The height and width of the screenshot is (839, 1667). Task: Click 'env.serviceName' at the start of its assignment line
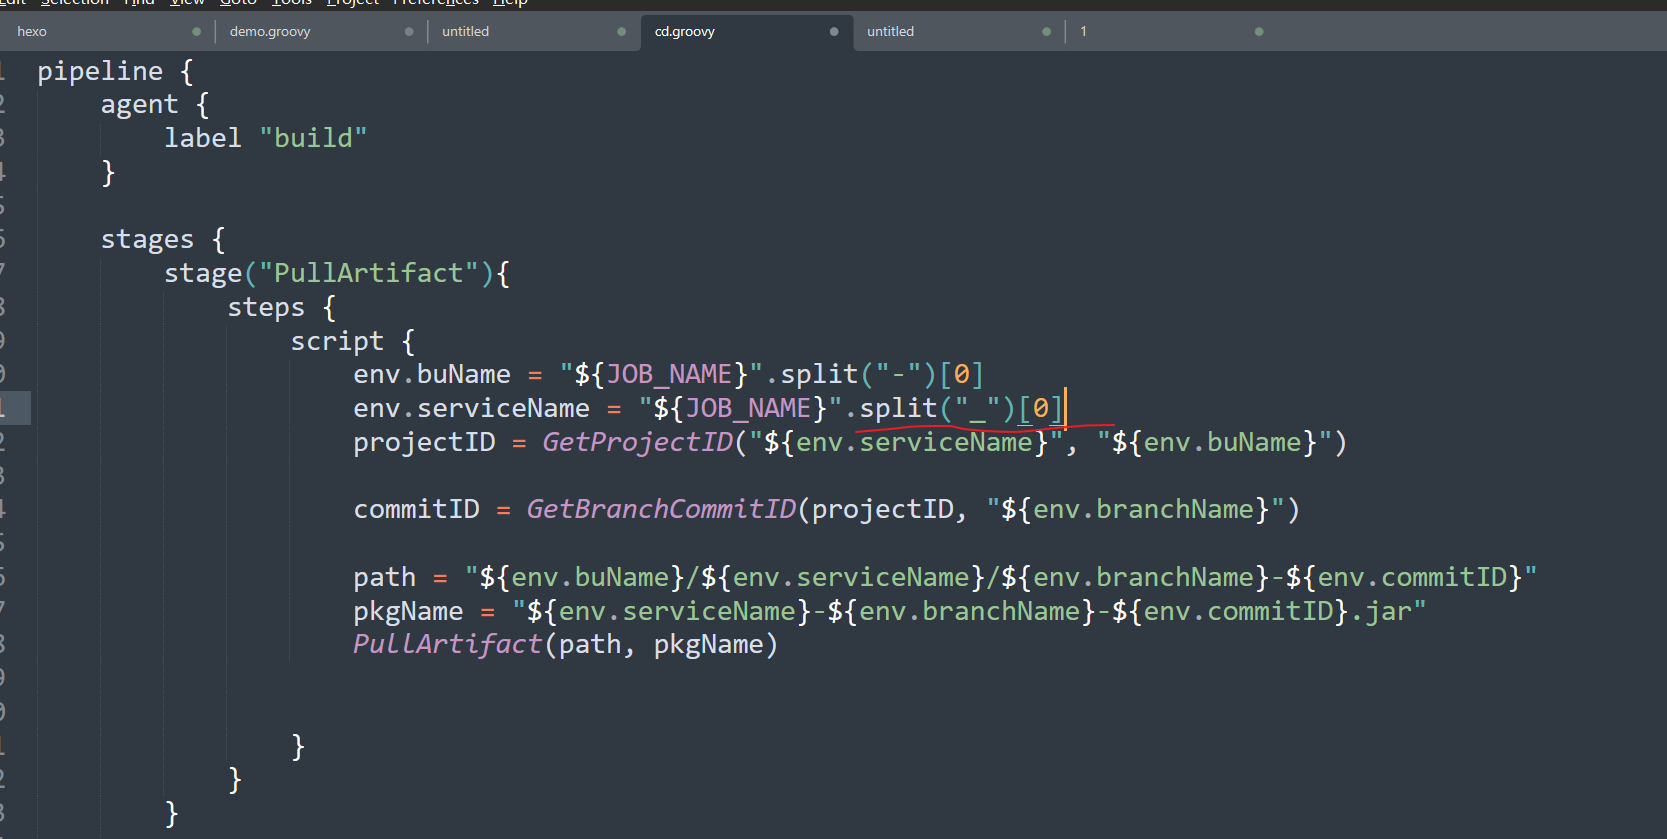472,408
